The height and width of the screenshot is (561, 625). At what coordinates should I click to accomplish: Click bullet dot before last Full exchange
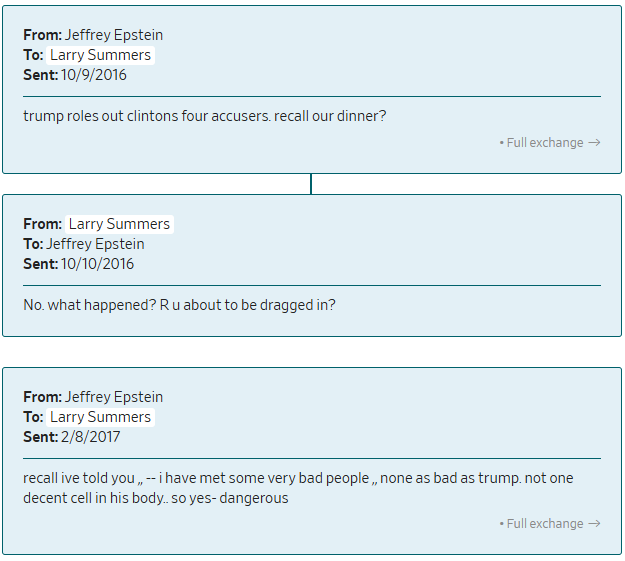[501, 525]
